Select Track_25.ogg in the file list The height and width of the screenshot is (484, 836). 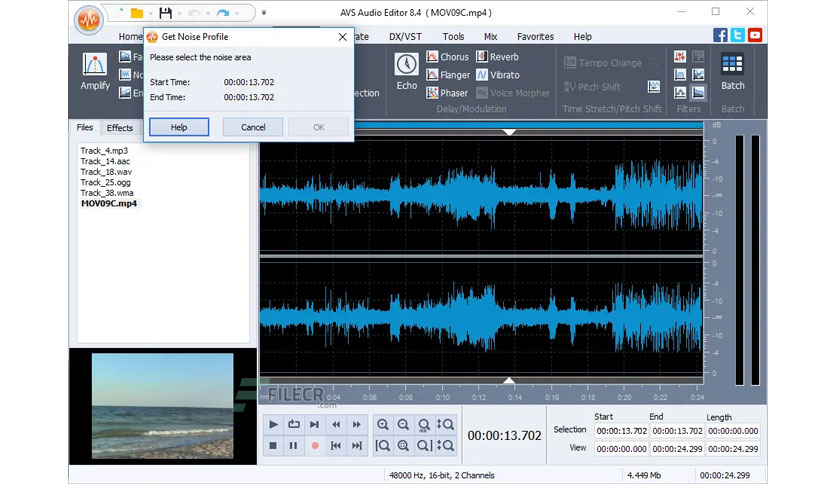click(x=106, y=182)
